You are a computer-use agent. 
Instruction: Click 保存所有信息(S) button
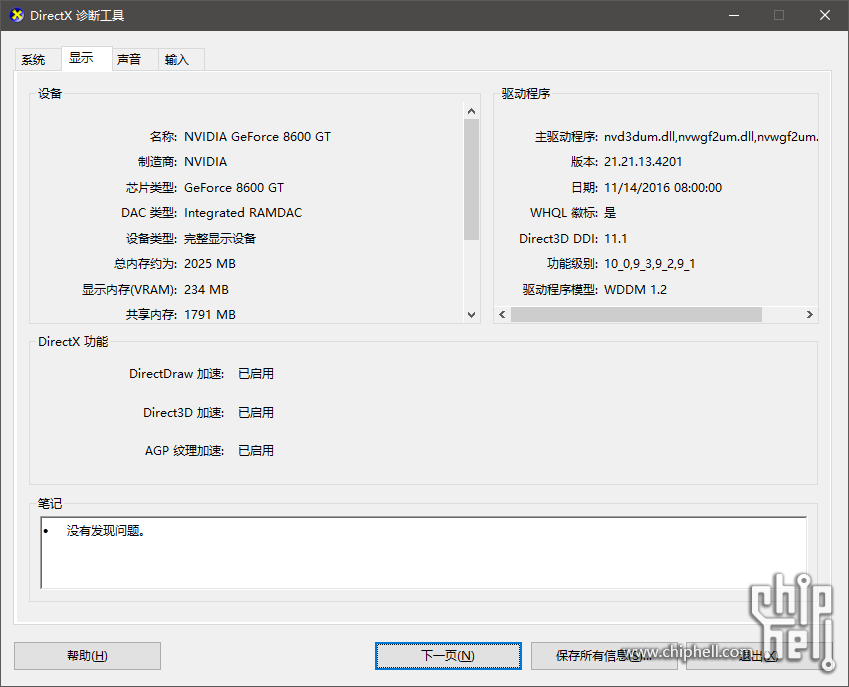[x=604, y=656]
